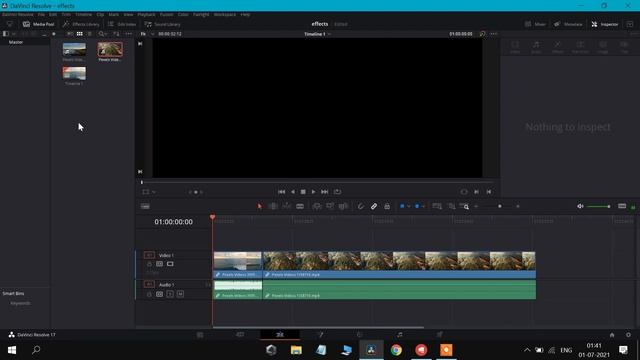Image resolution: width=640 pixels, height=360 pixels.
Task: Open the Workspace menu
Action: point(224,14)
